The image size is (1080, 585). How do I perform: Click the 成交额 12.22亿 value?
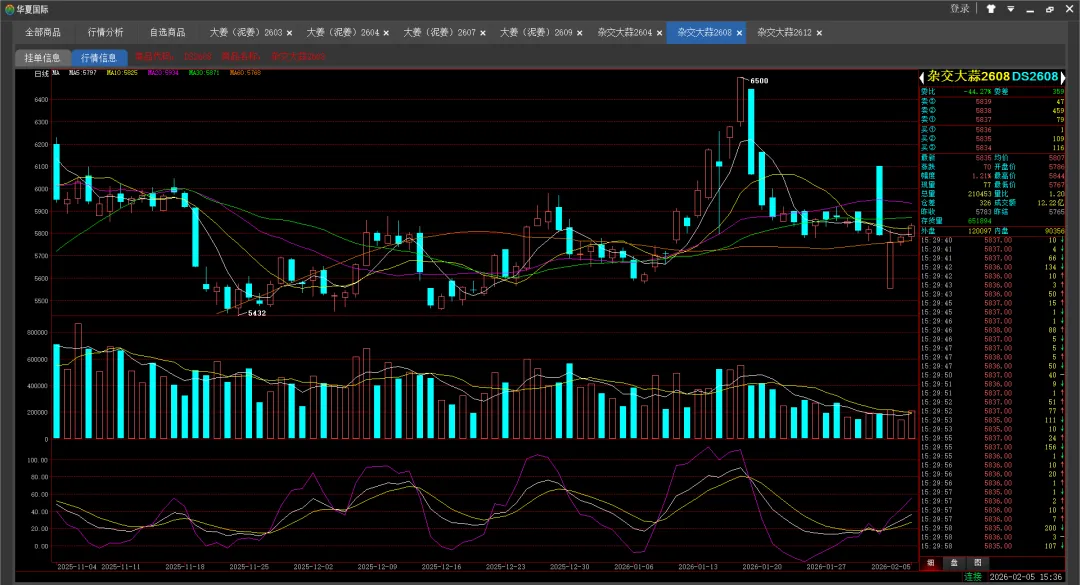coord(1051,203)
